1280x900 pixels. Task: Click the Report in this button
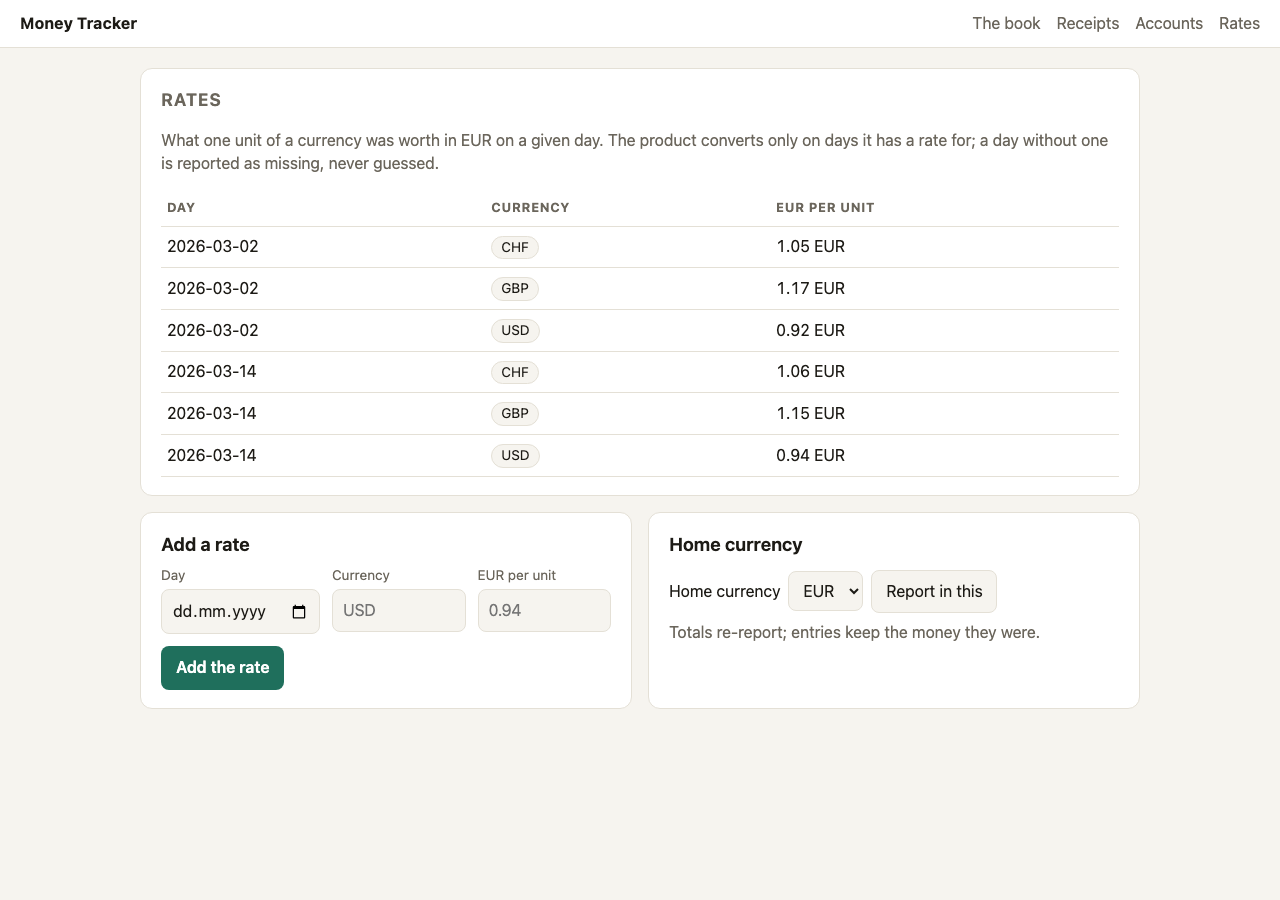[934, 591]
